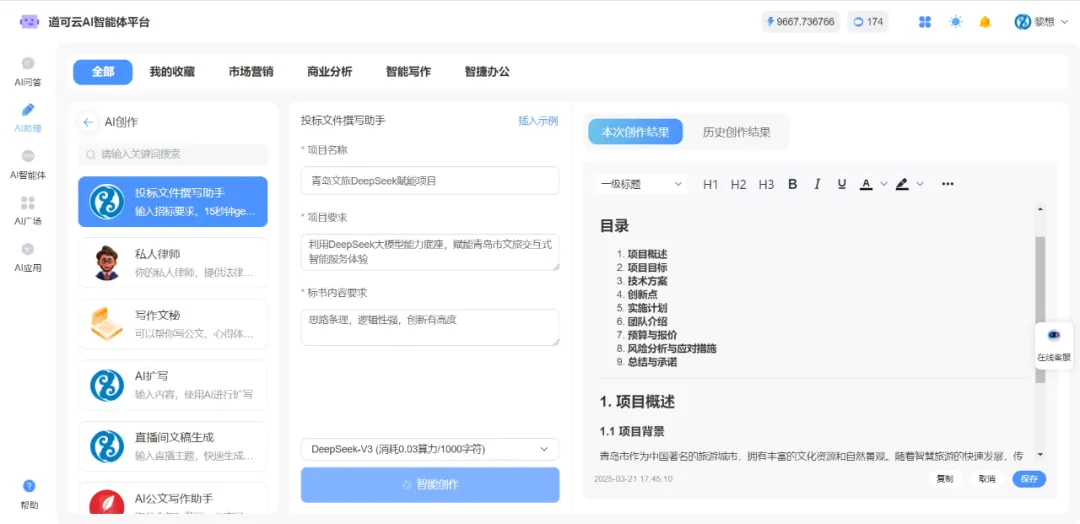Click the four-square apps grid icon
This screenshot has height=524, width=1080.
(925, 22)
